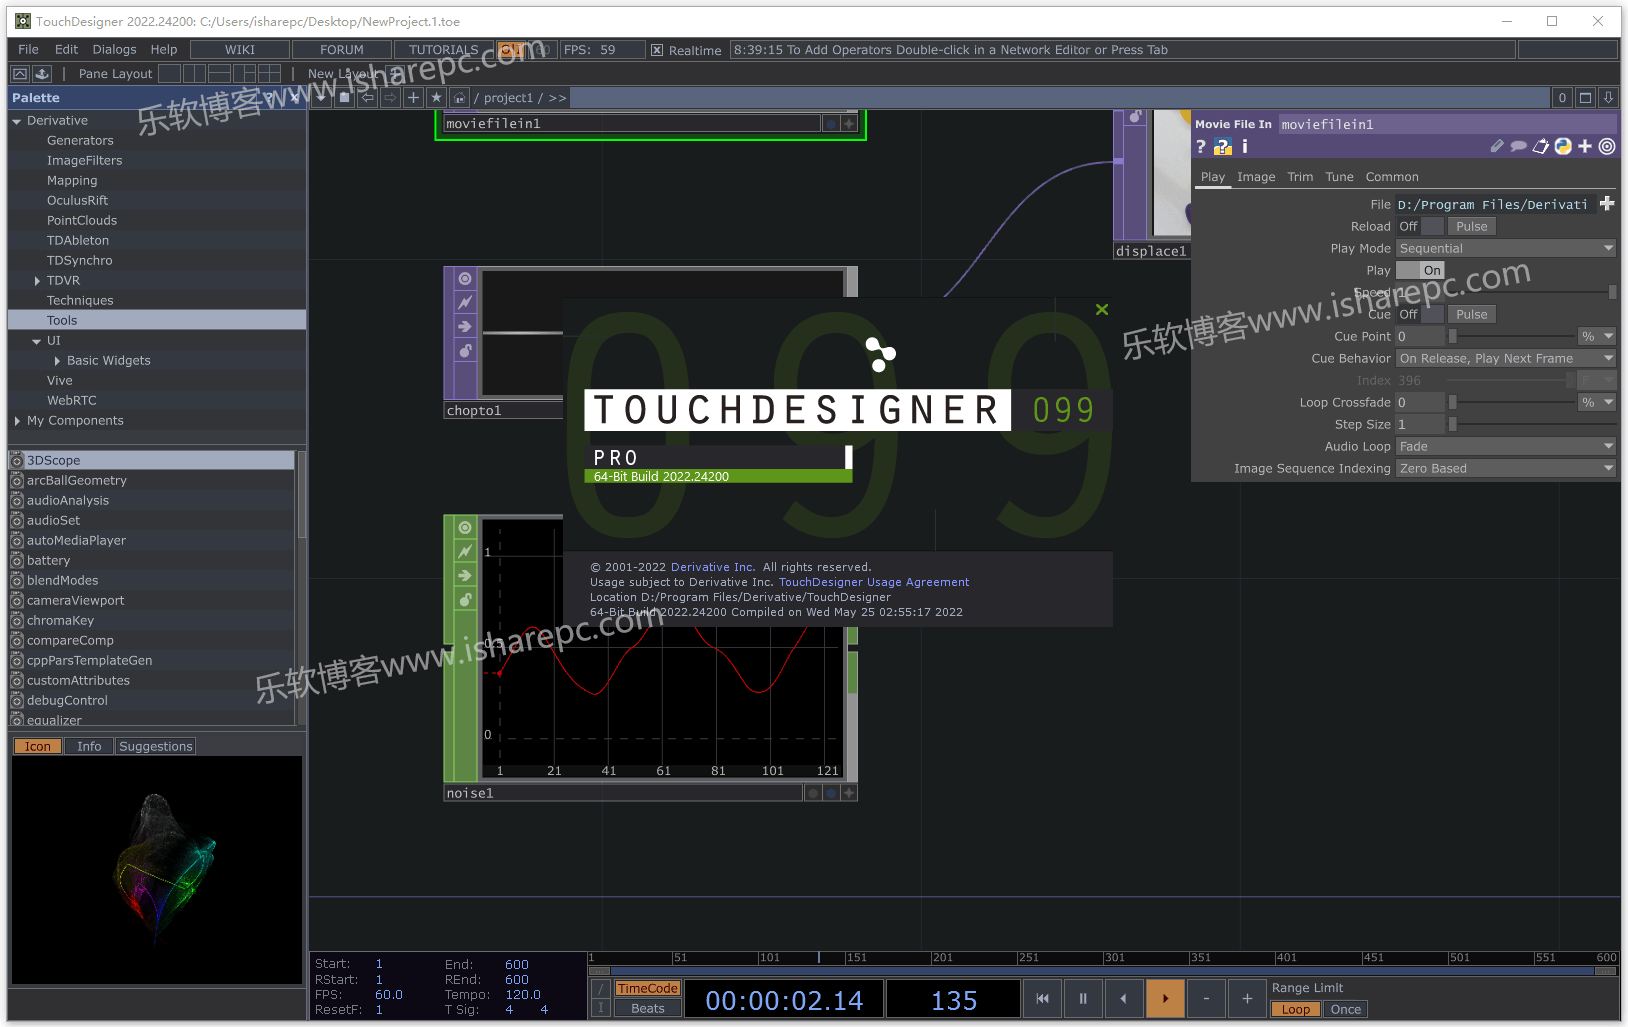Click the TUTORIALS button

click(x=444, y=50)
